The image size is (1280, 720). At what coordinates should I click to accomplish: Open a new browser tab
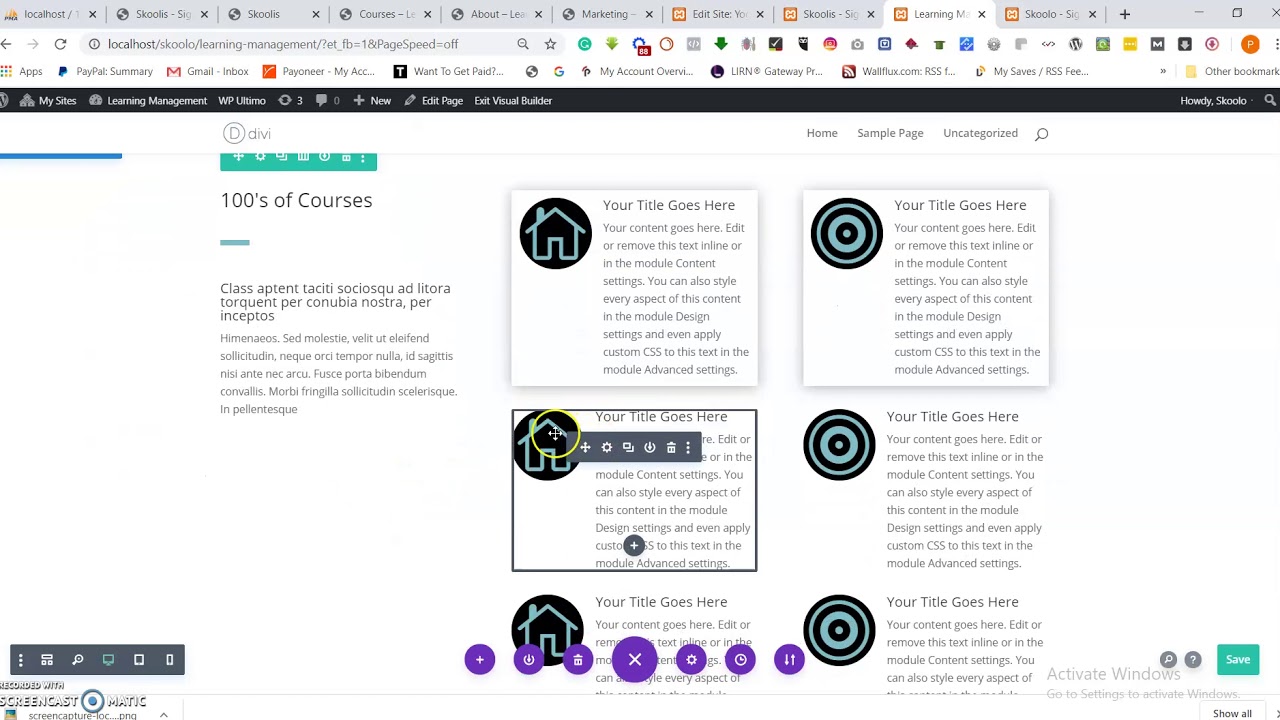coord(1125,14)
